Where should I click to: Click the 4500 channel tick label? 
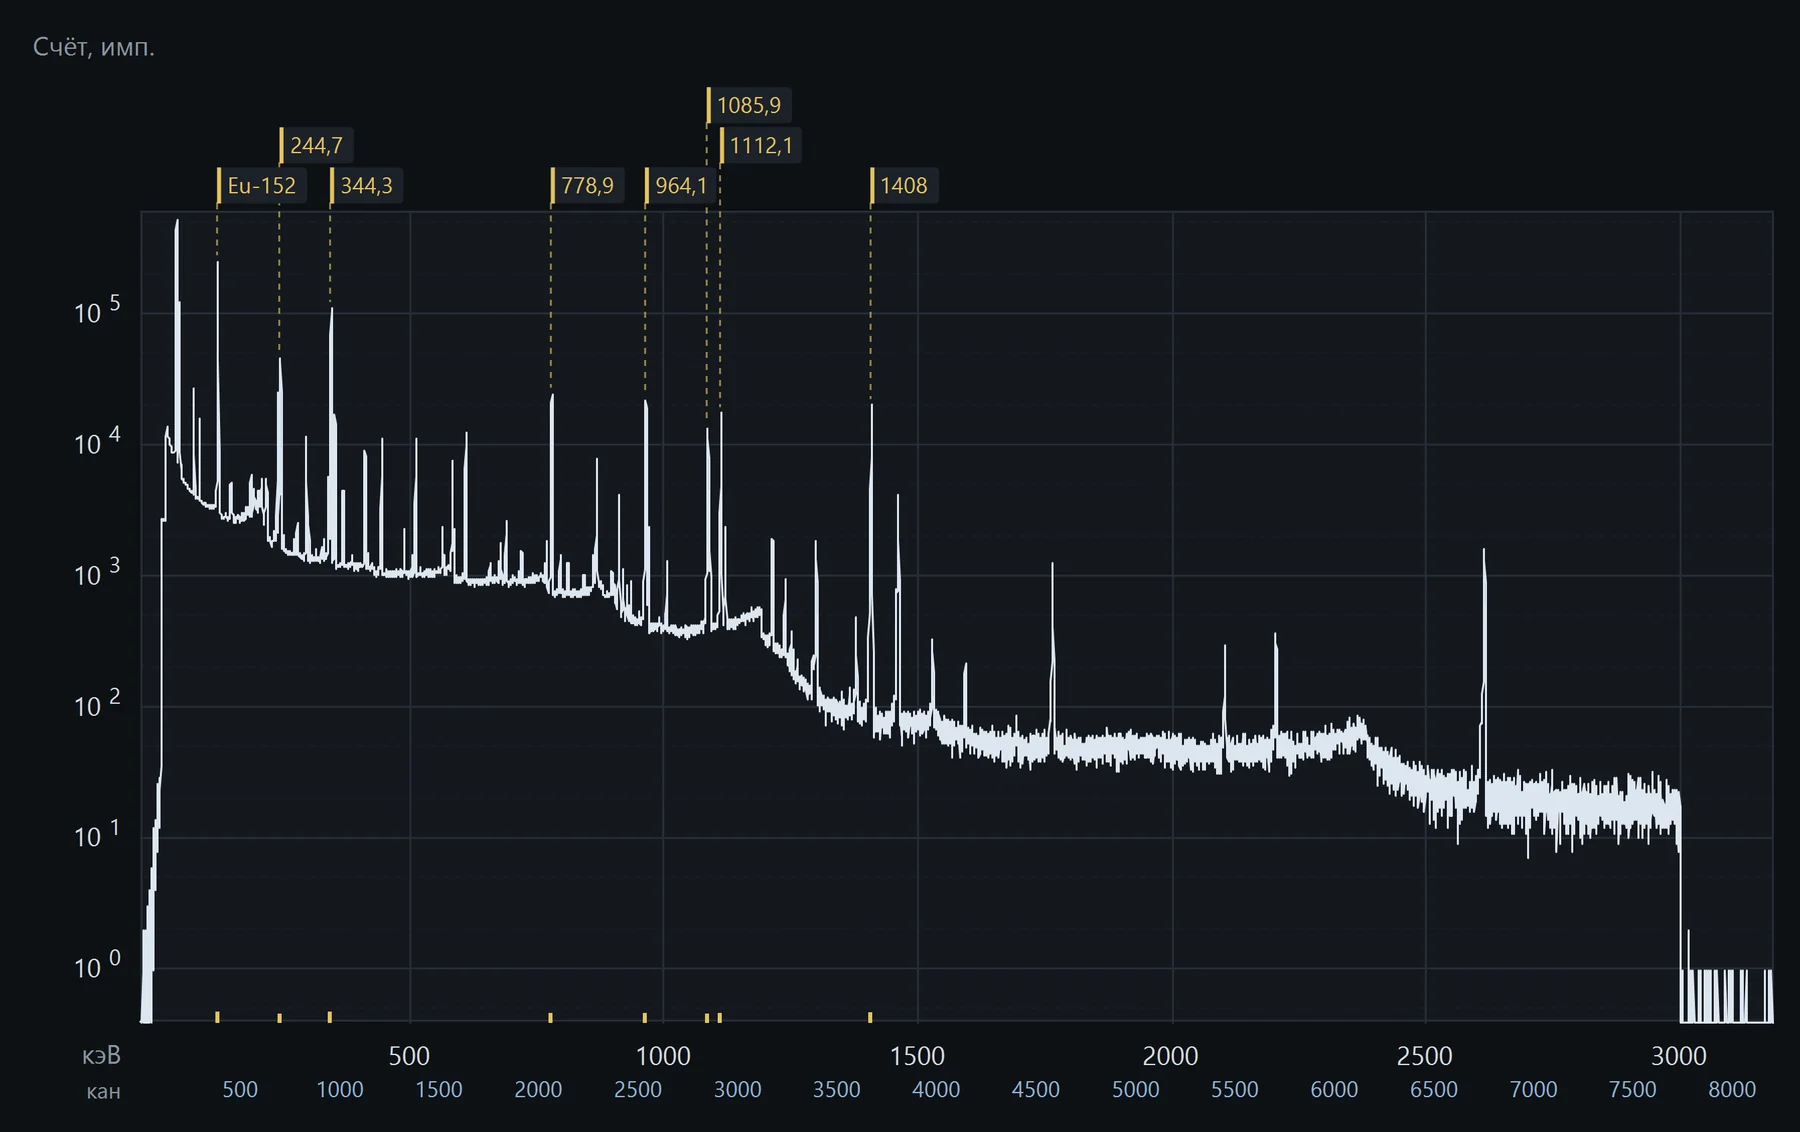[x=1036, y=1090]
